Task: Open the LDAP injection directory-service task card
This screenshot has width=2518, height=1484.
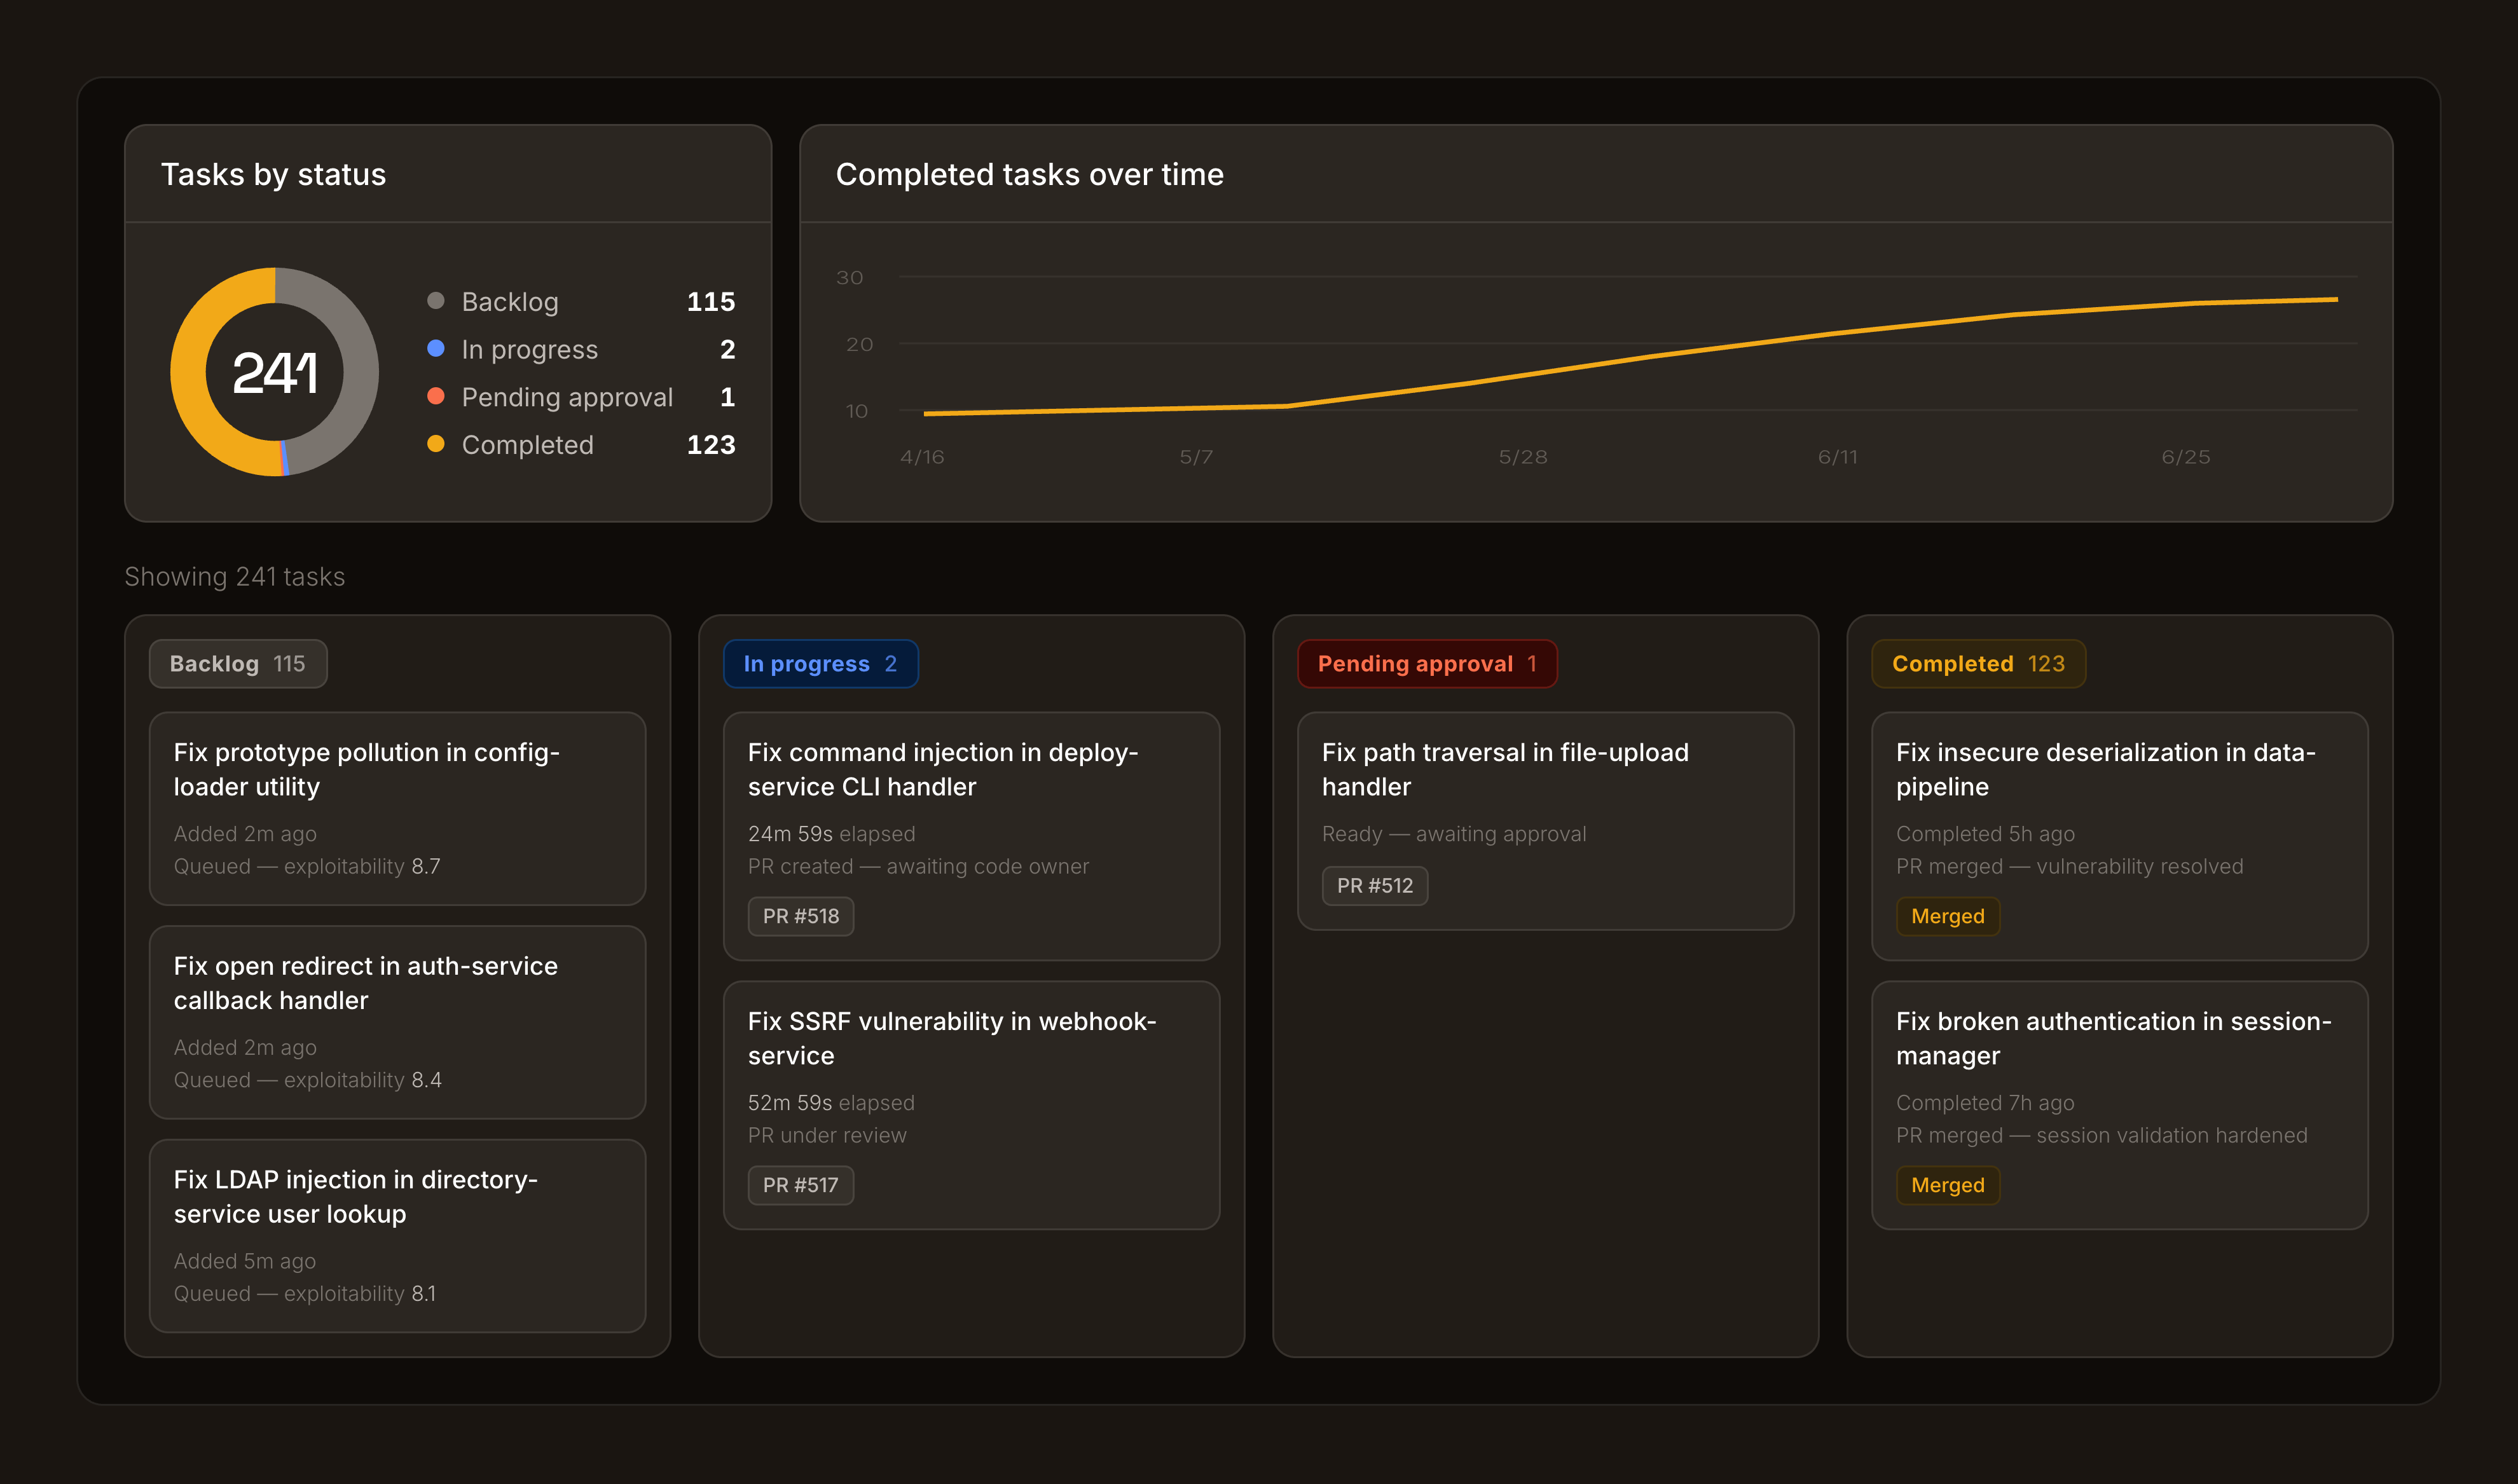Action: 397,1236
